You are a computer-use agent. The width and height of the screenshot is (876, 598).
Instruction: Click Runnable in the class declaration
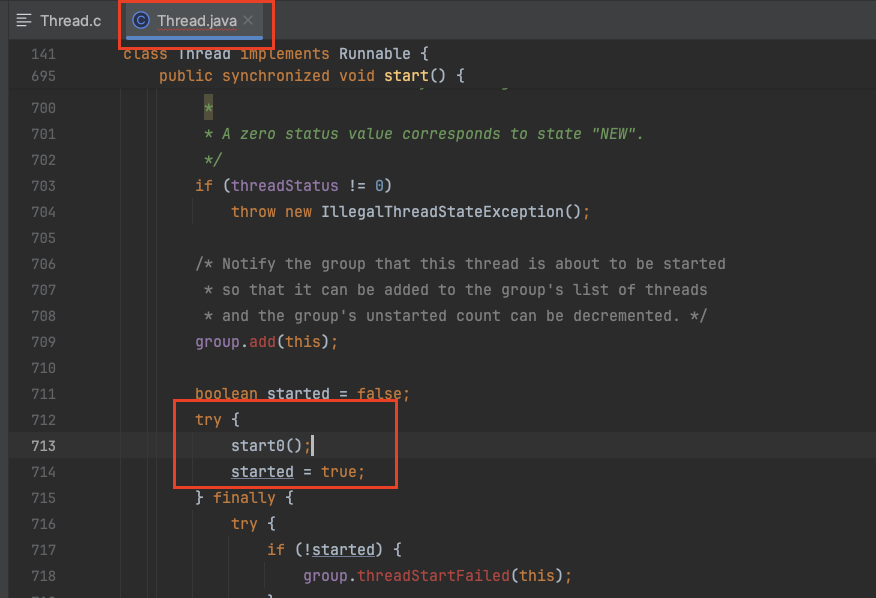click(x=375, y=53)
